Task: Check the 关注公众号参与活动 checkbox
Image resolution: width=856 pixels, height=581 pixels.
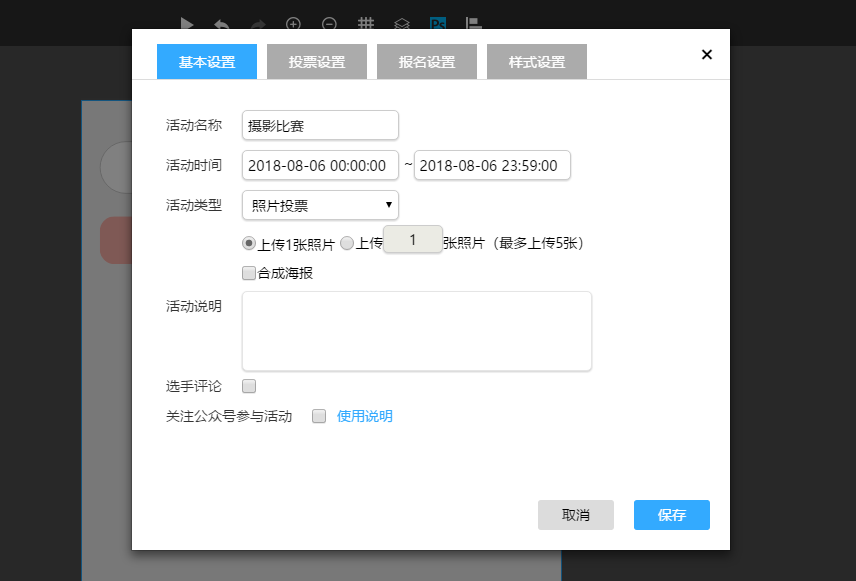Action: (x=319, y=416)
